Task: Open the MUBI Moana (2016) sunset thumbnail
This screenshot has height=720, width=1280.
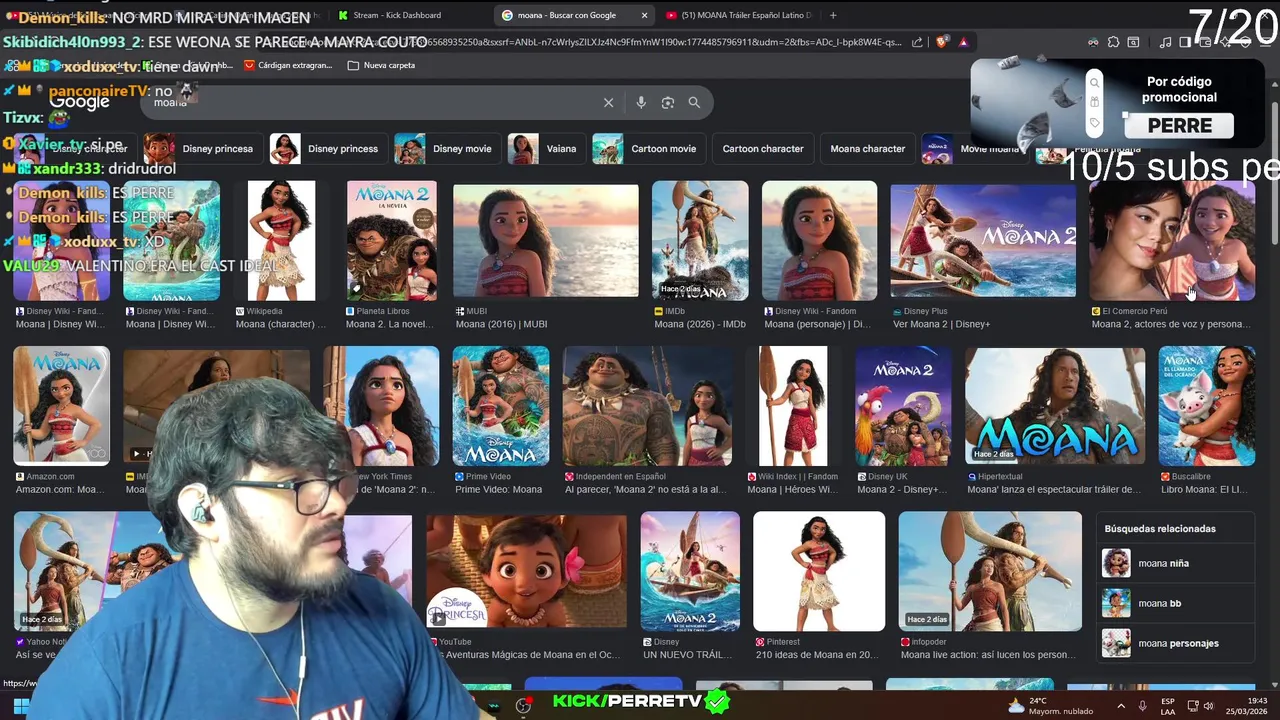Action: 546,240
